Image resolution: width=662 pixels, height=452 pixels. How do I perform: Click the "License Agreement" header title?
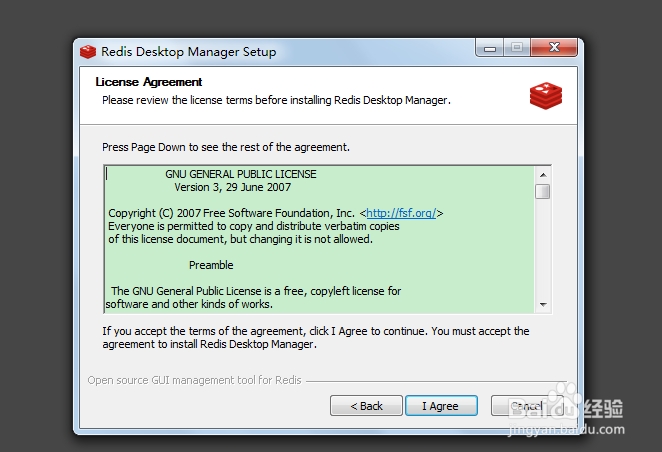pyautogui.click(x=149, y=82)
